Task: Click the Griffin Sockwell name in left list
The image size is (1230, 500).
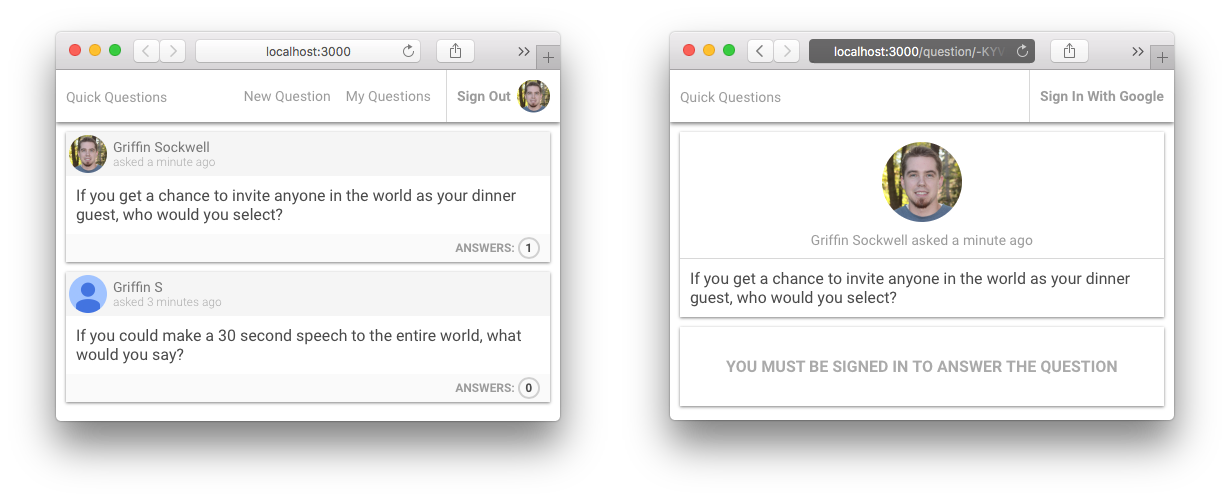Action: click(161, 147)
